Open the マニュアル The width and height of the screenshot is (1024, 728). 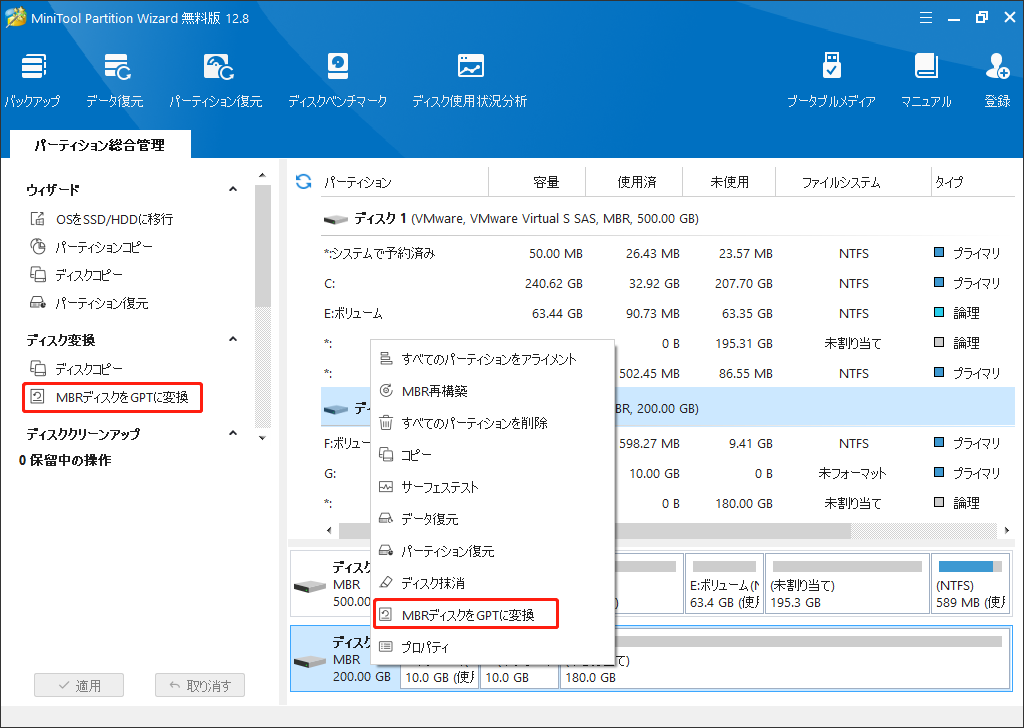(926, 80)
